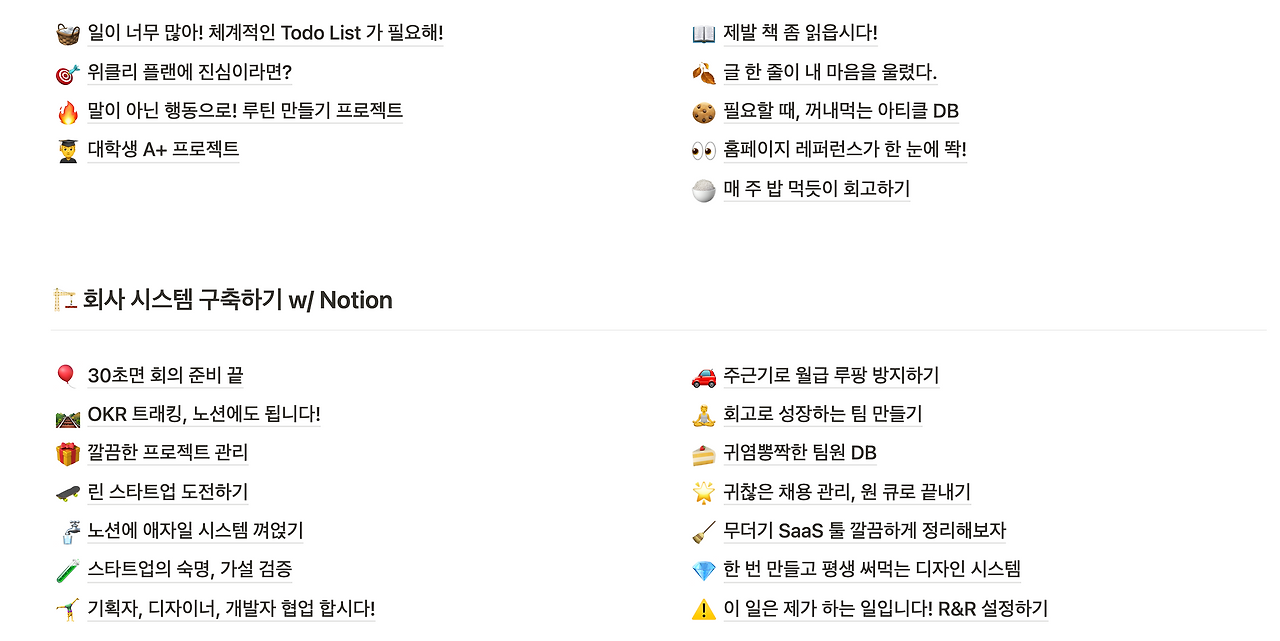Go to 린 스타트업 도전하기 page
Screen dimensions: 1280x641
point(167,492)
